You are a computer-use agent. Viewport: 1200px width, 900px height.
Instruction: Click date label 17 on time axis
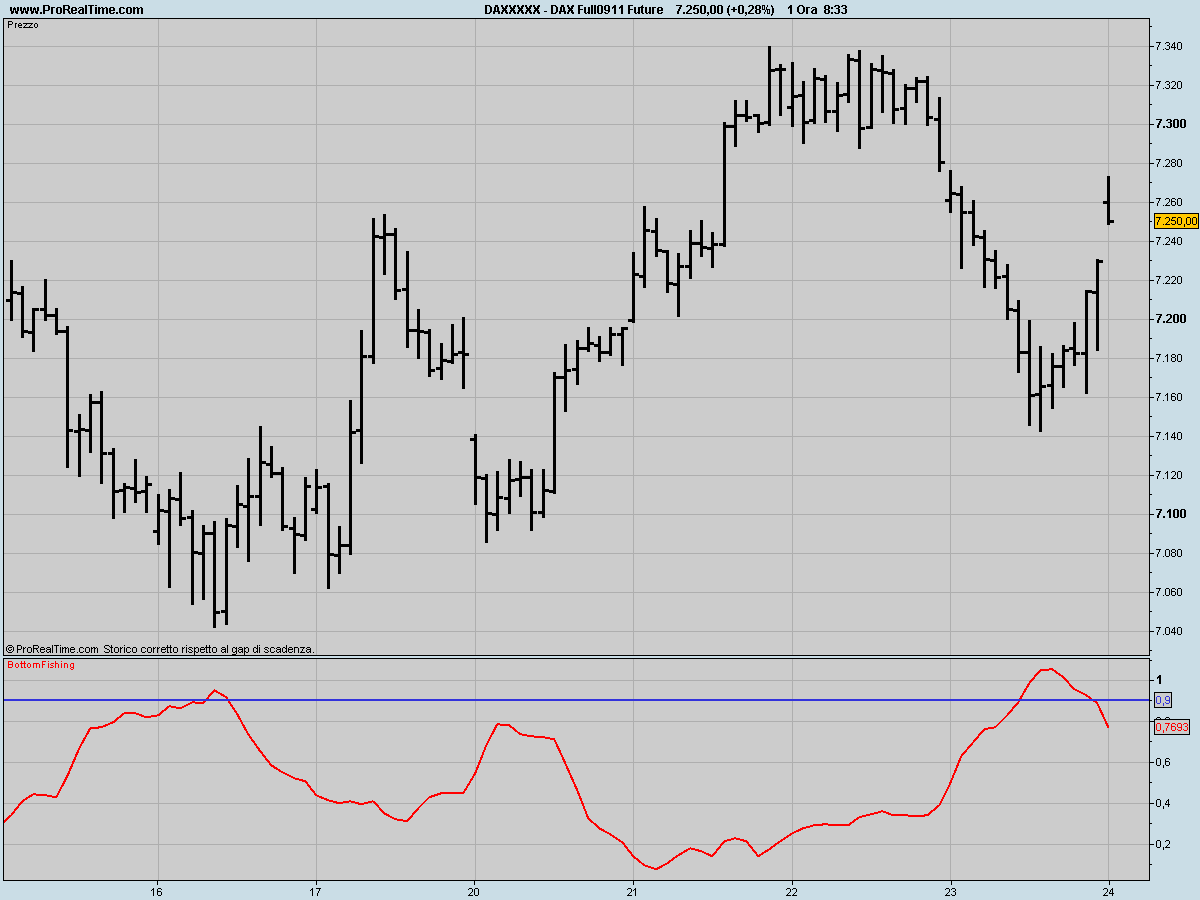(316, 890)
